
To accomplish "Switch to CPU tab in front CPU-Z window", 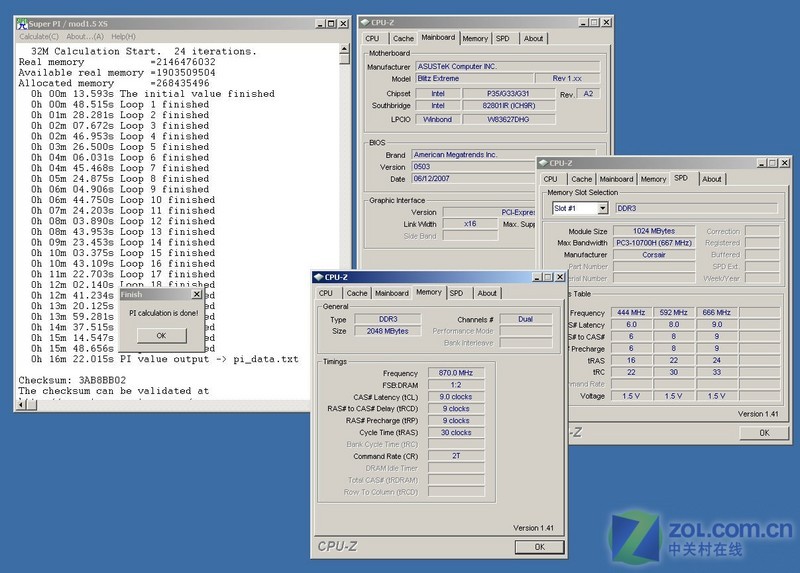I will (326, 293).
